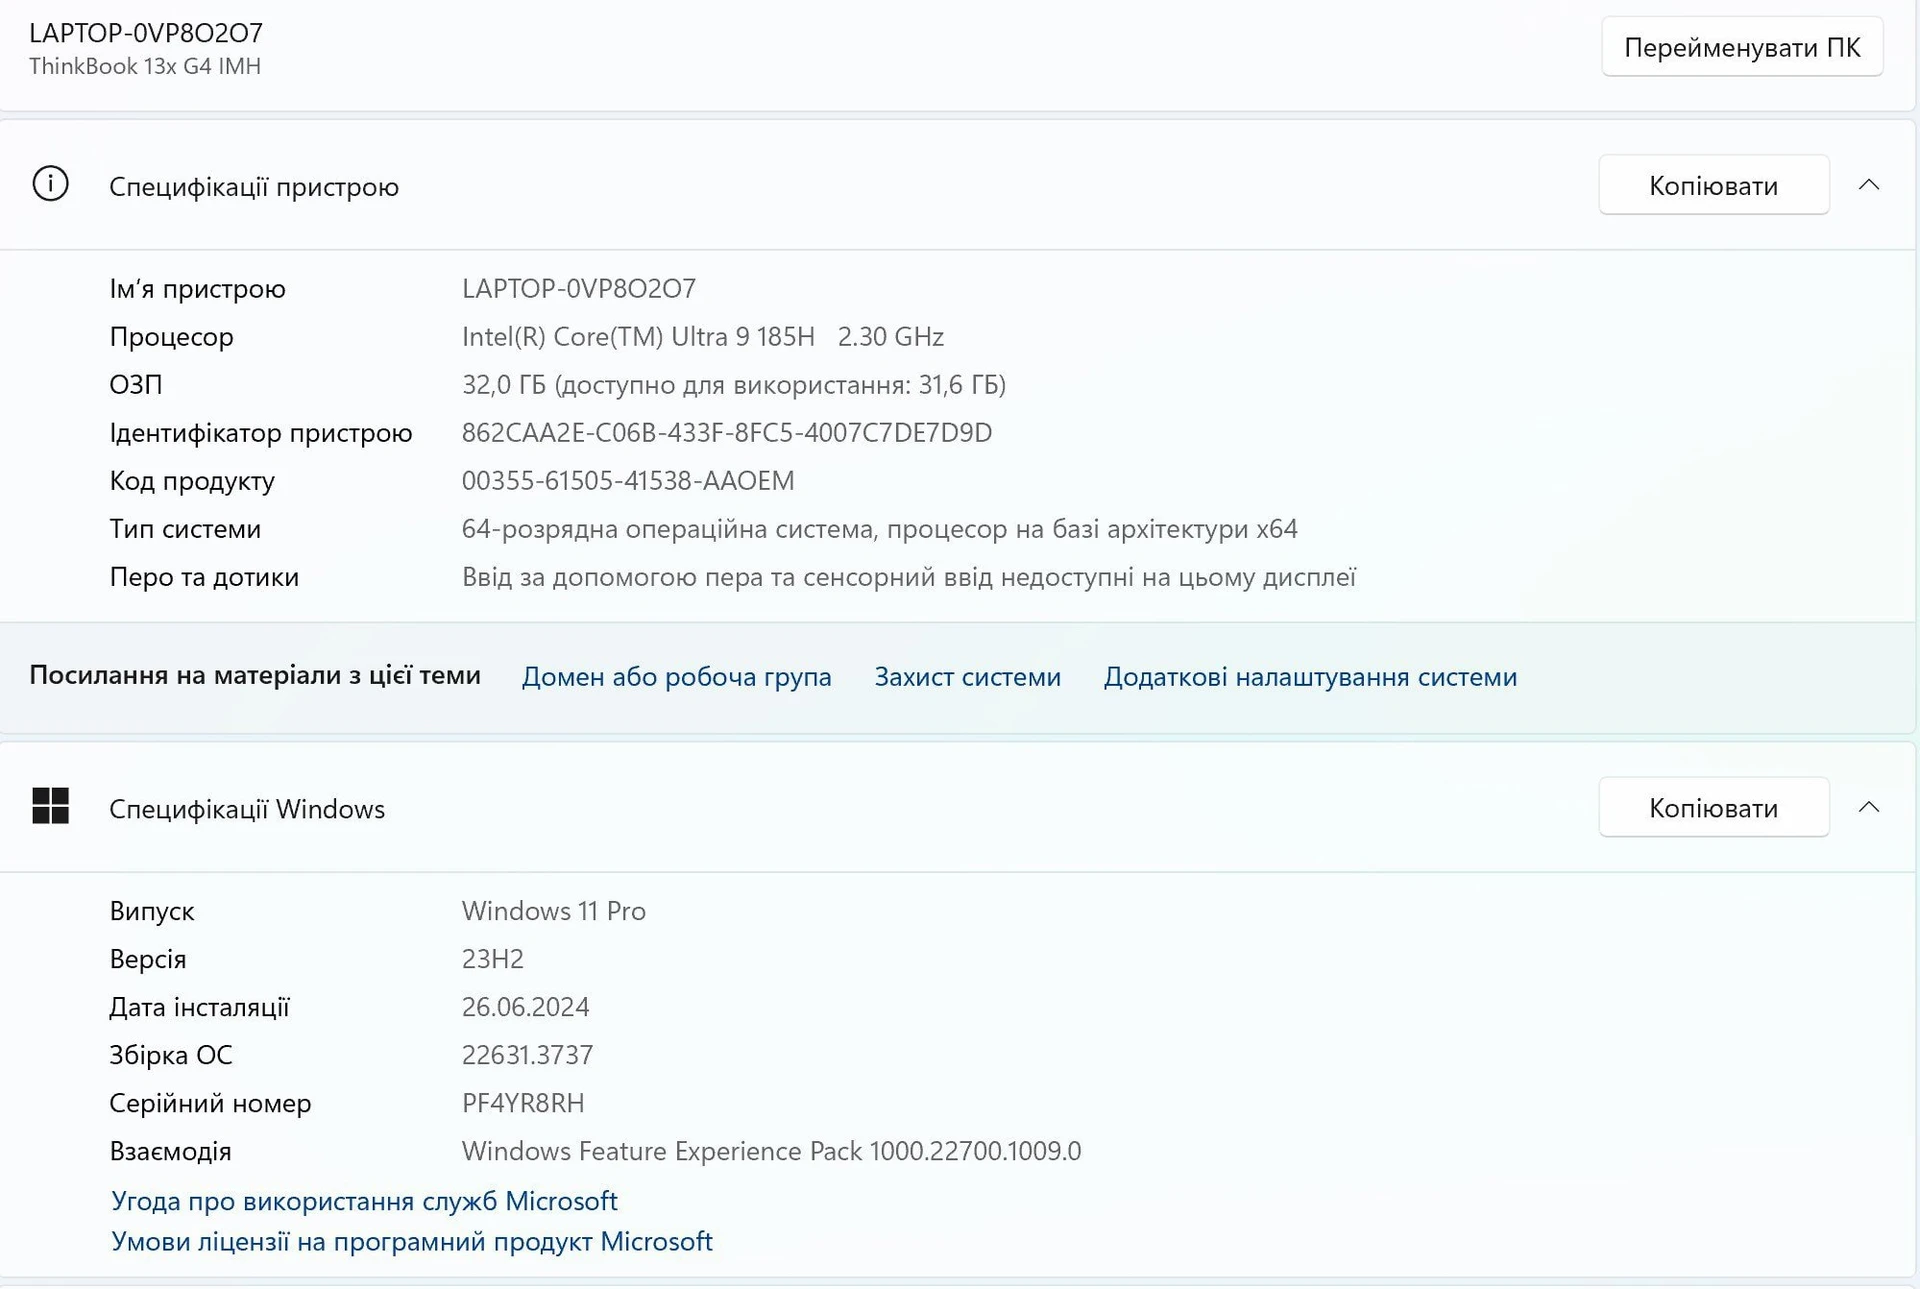This screenshot has height=1289, width=1920.
Task: Click the Перо та дотики label
Action: tap(204, 577)
